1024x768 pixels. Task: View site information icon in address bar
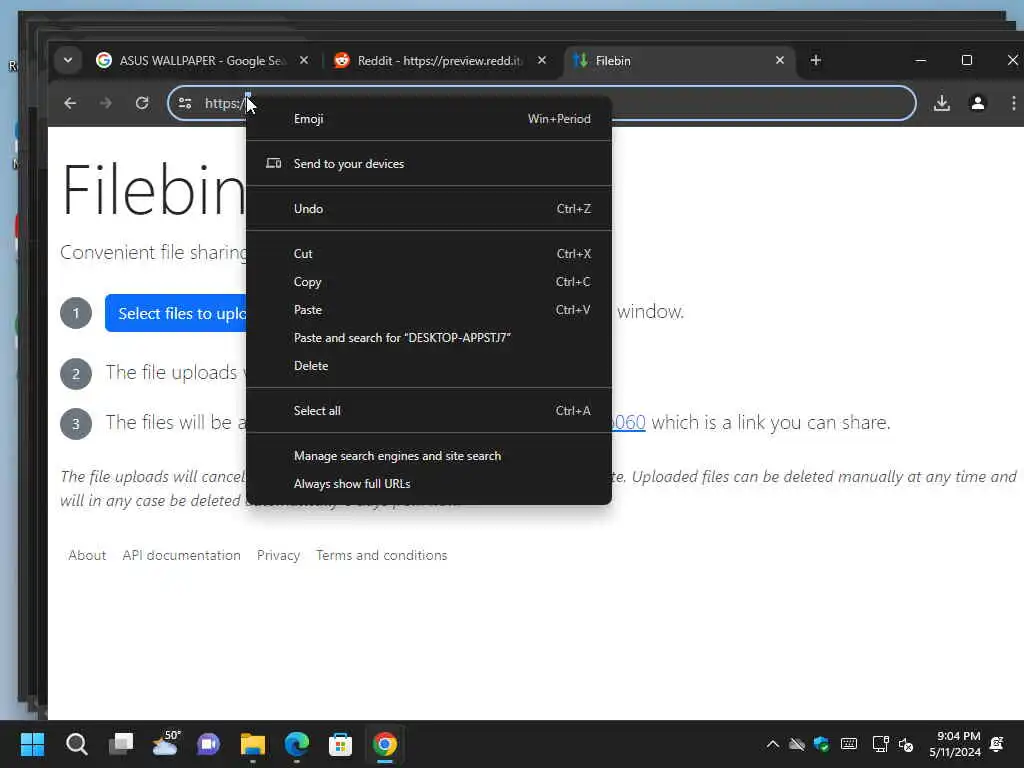[185, 103]
